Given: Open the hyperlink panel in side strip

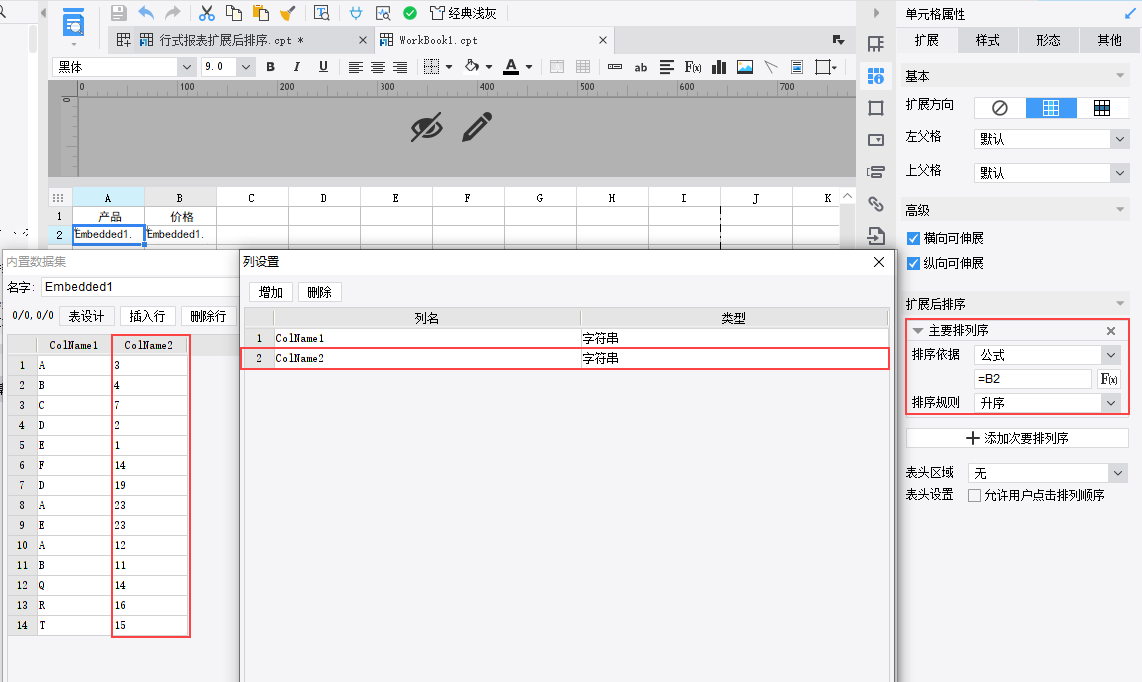Looking at the screenshot, I should tap(876, 204).
